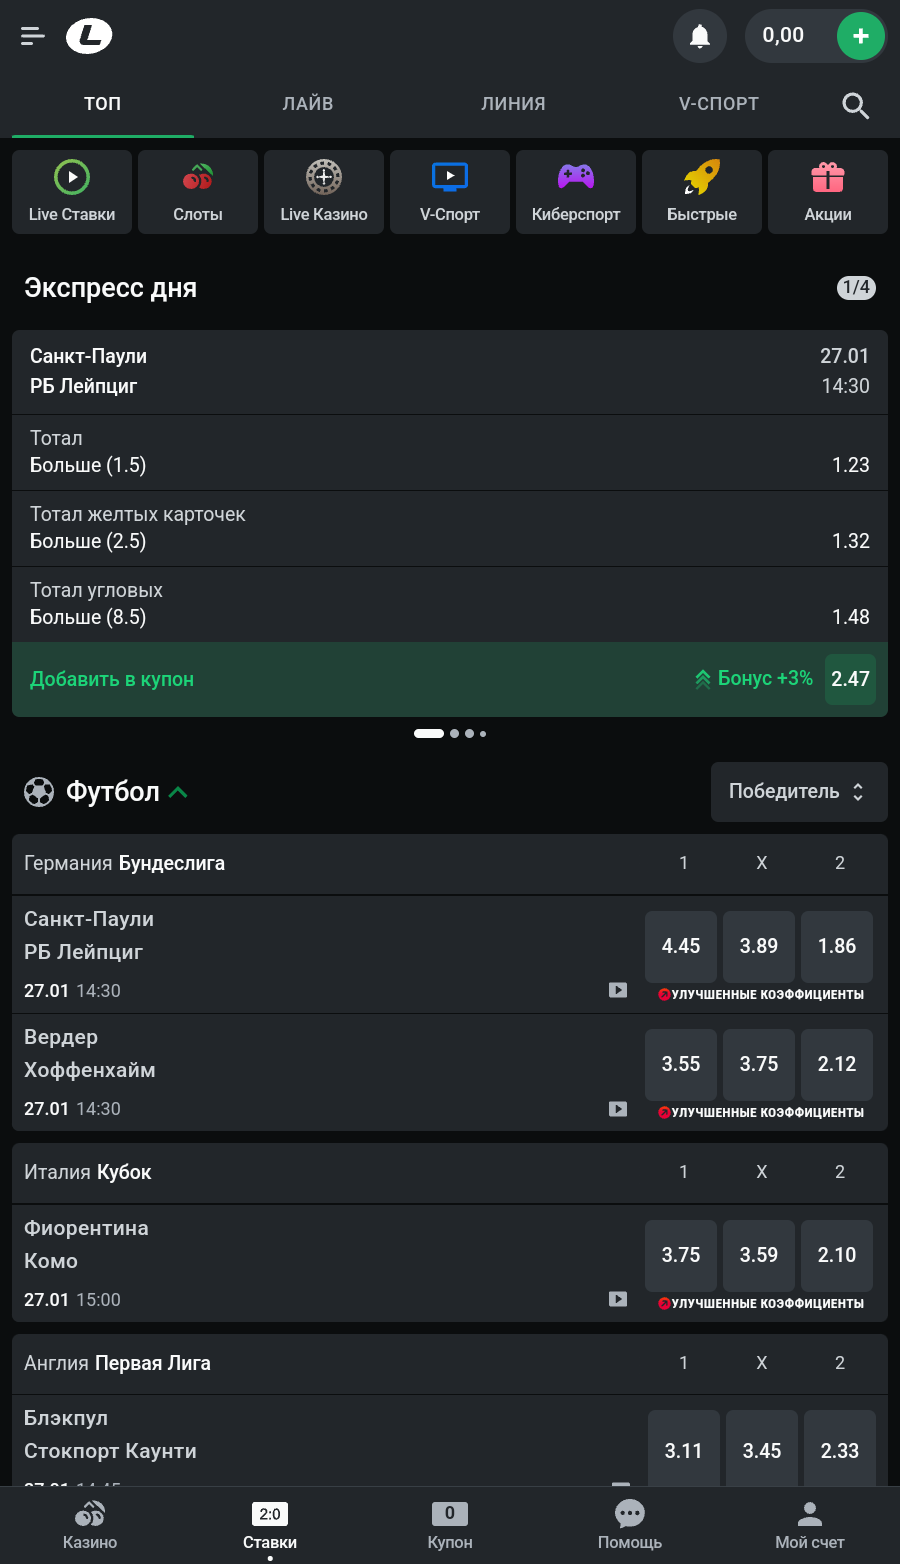Select draw odds 3.75 for Вердер–Хоффенхайм
Image resolution: width=900 pixels, height=1564 pixels.
(759, 1064)
